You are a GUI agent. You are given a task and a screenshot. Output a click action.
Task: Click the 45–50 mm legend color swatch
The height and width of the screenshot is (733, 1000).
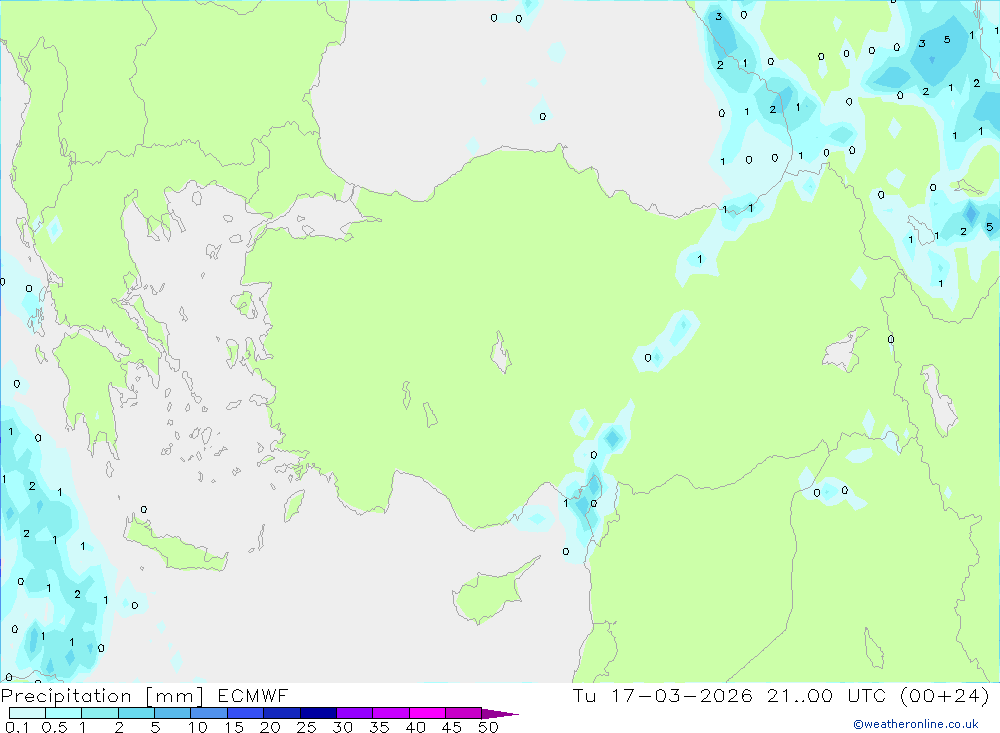[x=464, y=713]
